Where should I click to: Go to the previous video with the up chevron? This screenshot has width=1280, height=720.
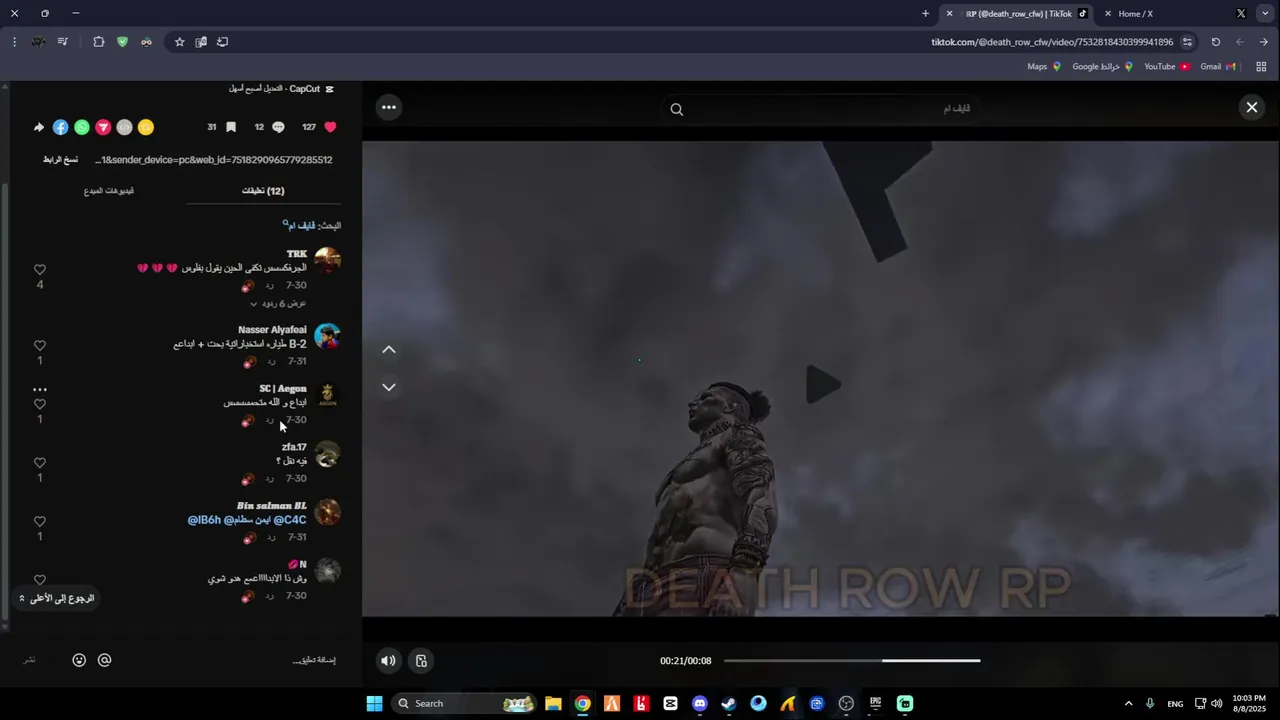pyautogui.click(x=389, y=349)
